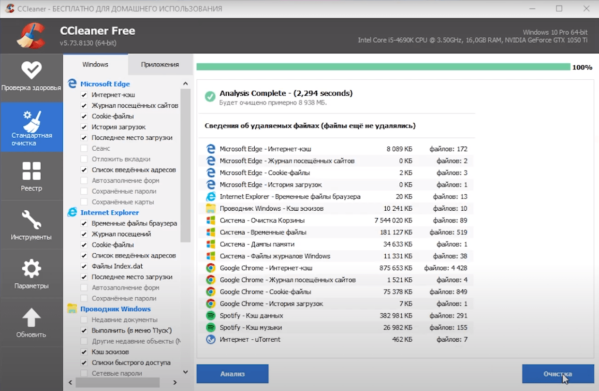Click Spotify icon of Кэш музыки row
Screen dimensions: 599x391
click(210, 327)
